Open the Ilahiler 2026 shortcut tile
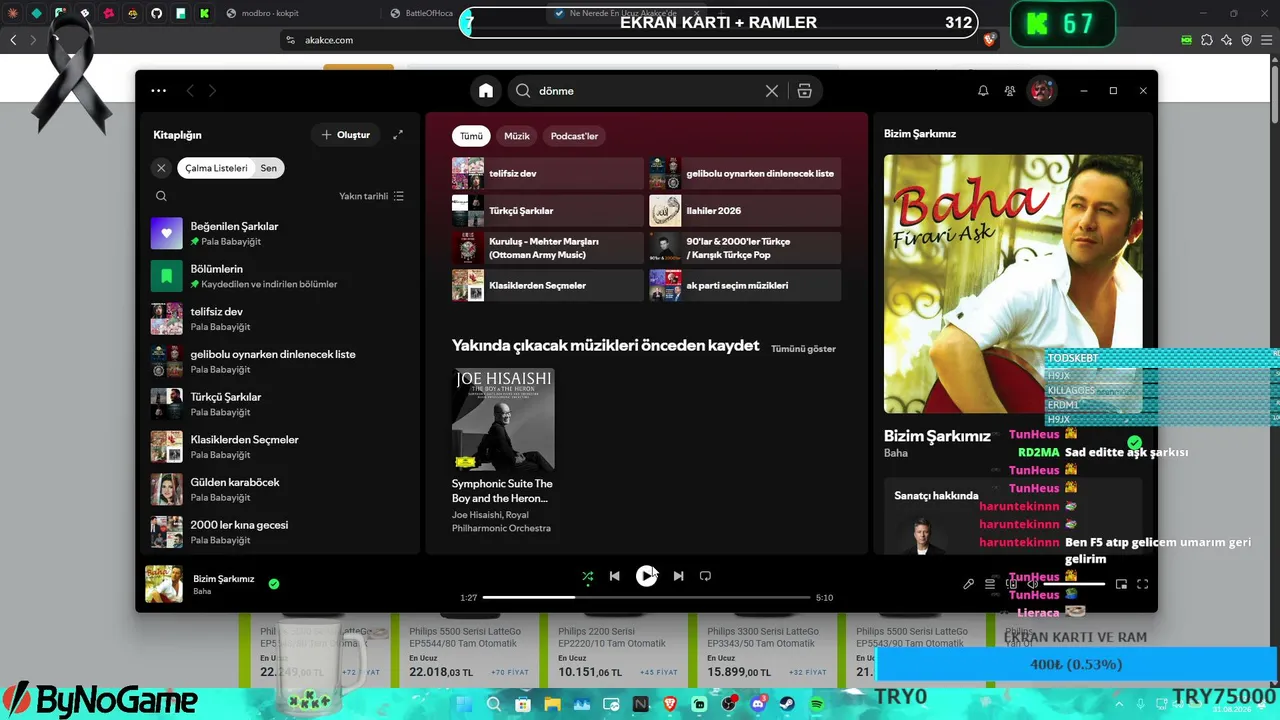This screenshot has height=720, width=1280. tap(745, 211)
